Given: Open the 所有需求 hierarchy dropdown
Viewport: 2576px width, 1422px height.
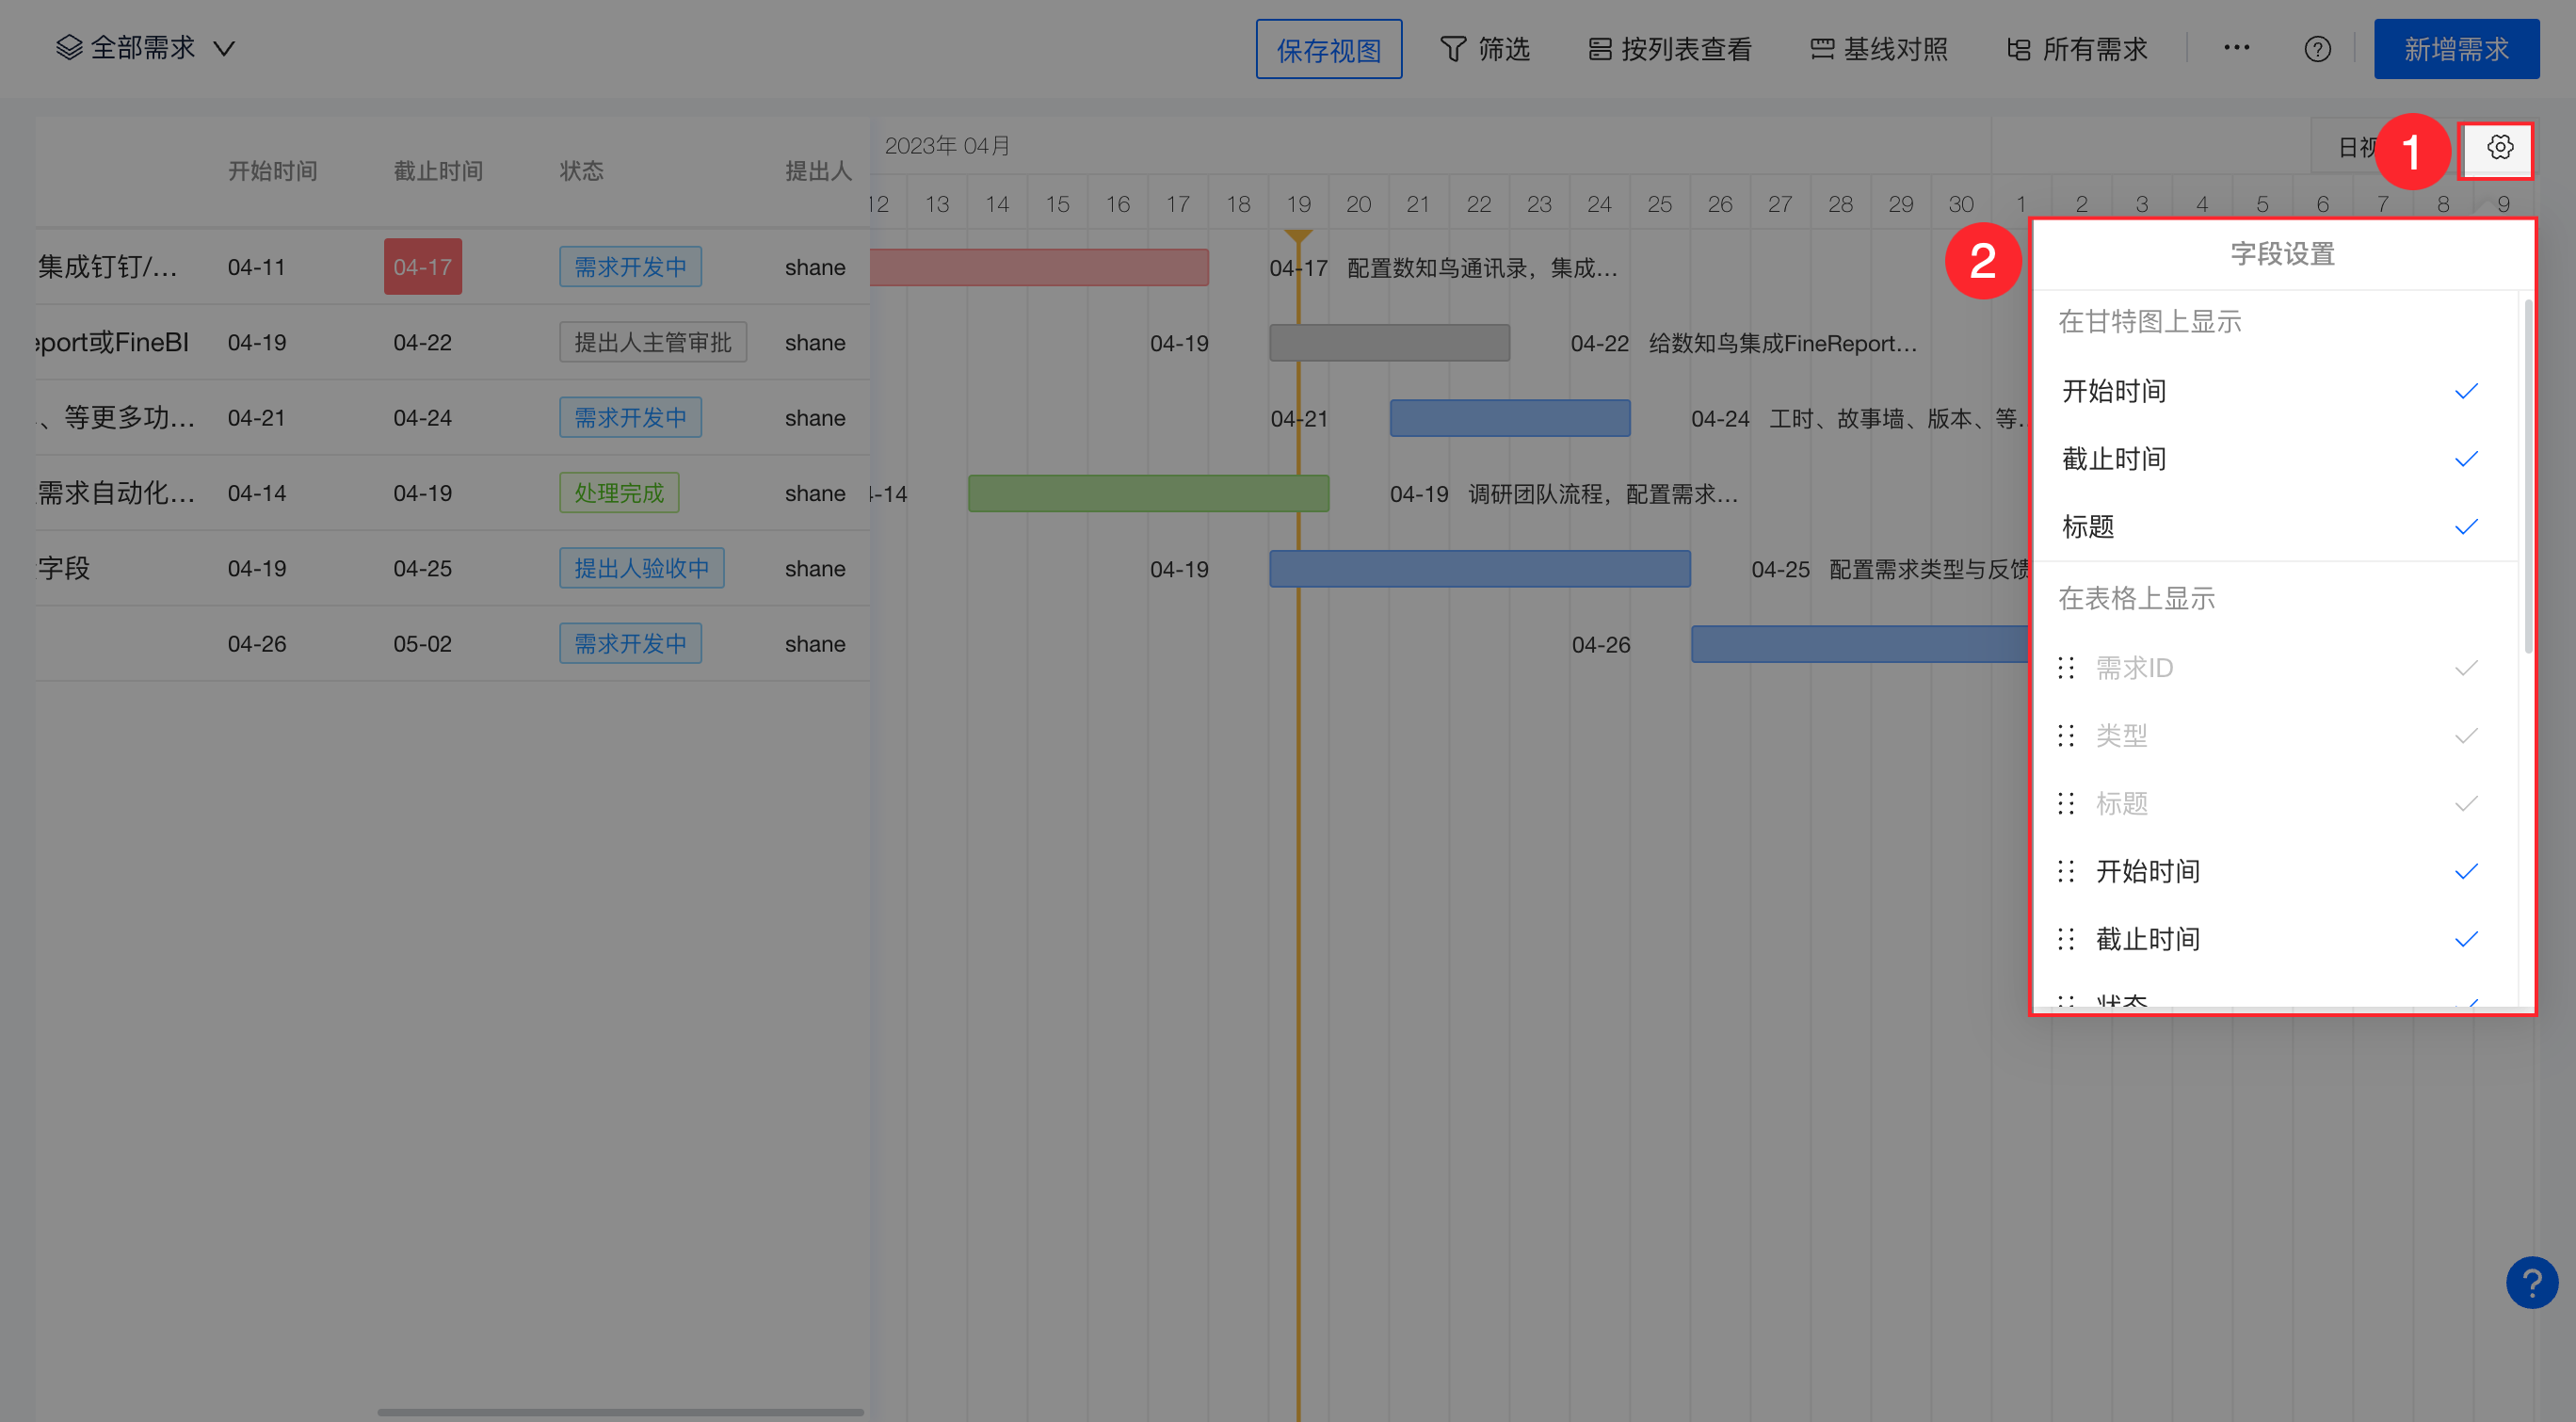Looking at the screenshot, I should (2077, 49).
